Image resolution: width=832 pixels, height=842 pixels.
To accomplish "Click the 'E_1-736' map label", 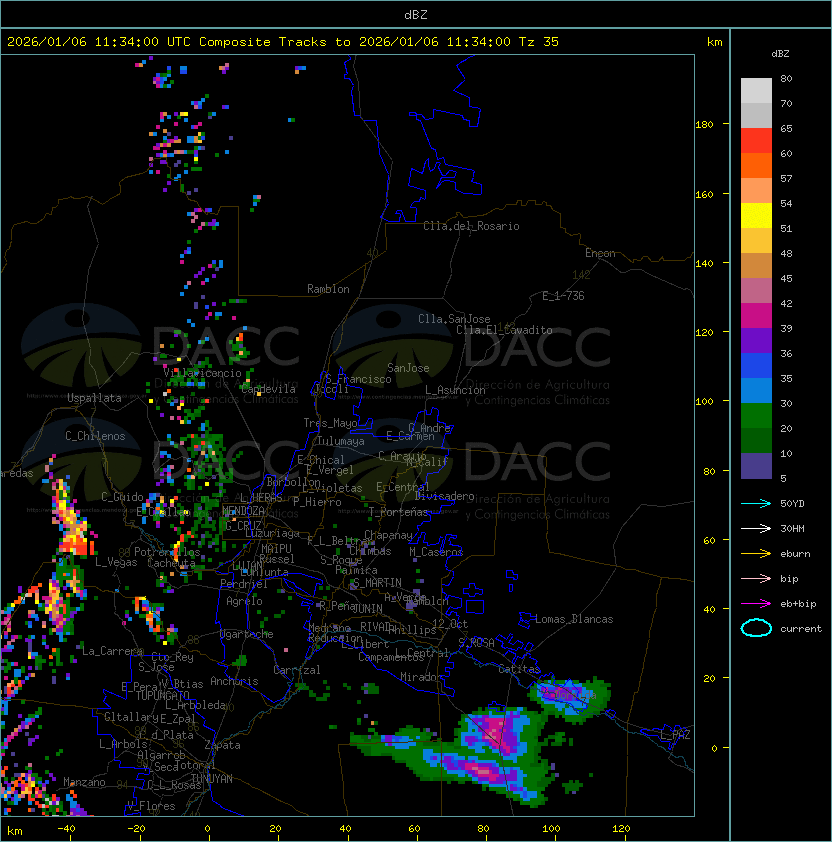I will (x=563, y=296).
